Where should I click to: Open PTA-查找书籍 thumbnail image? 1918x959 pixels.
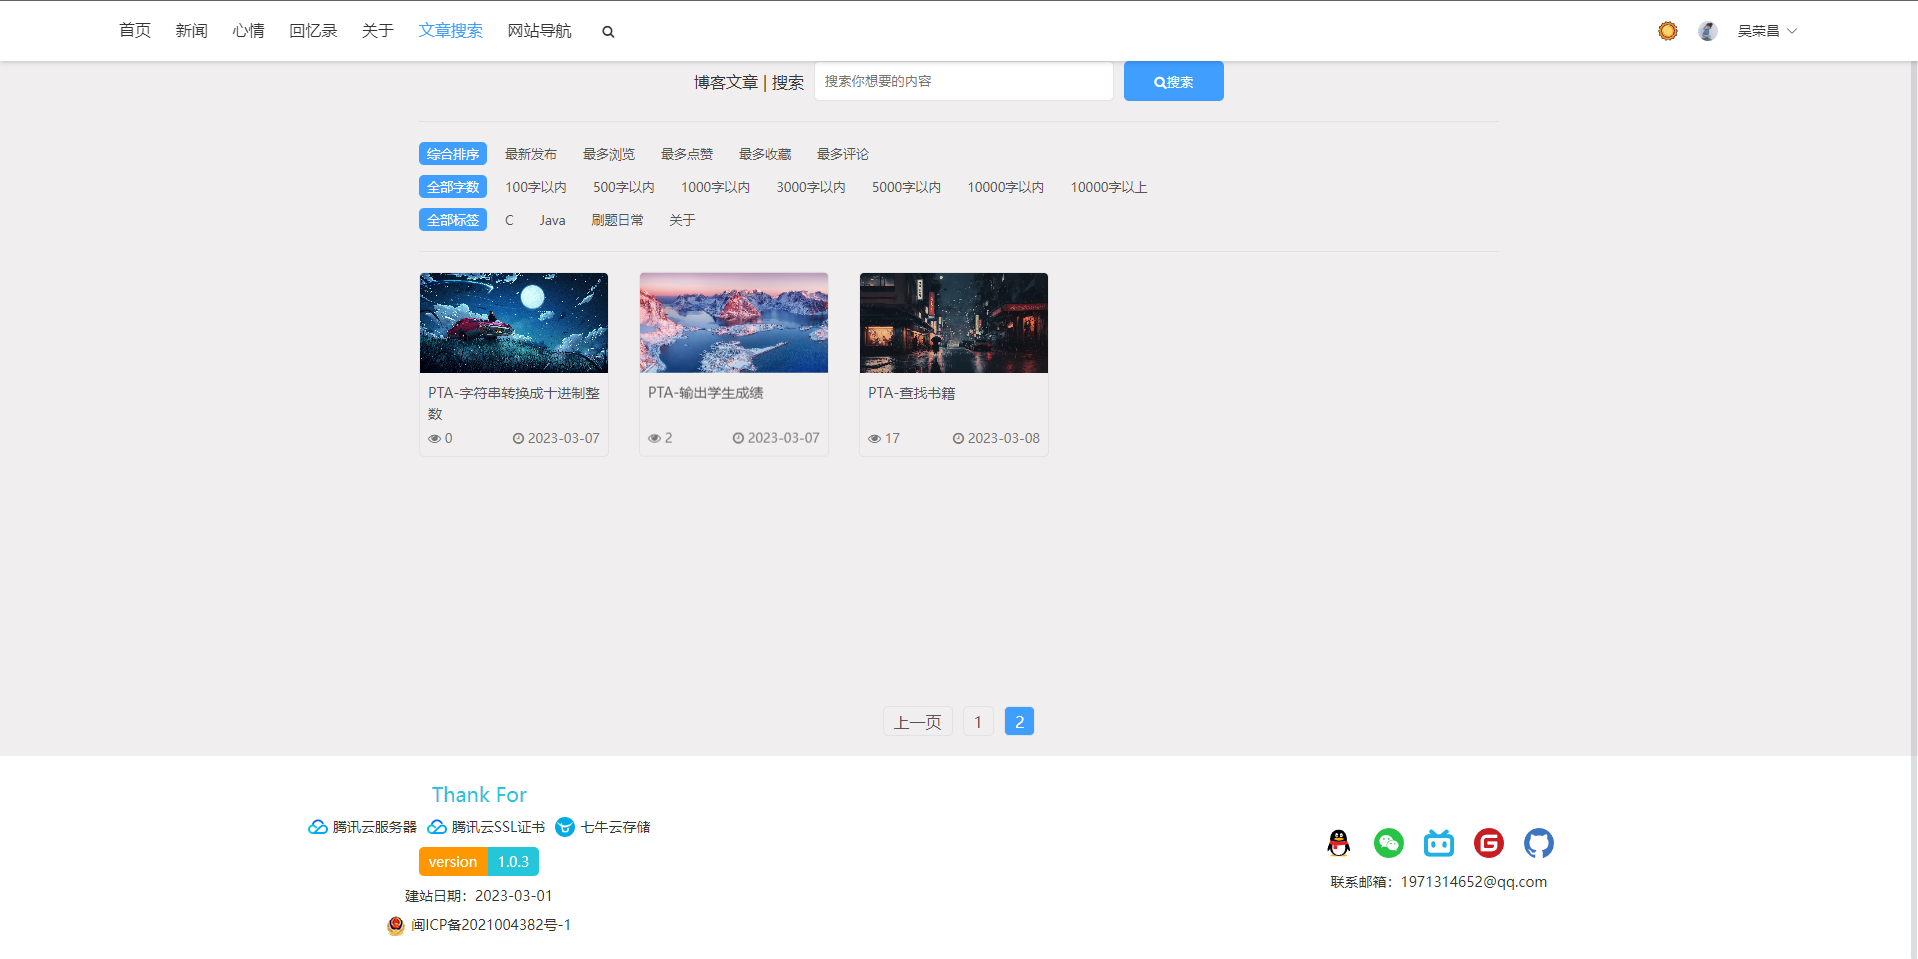[x=954, y=323]
